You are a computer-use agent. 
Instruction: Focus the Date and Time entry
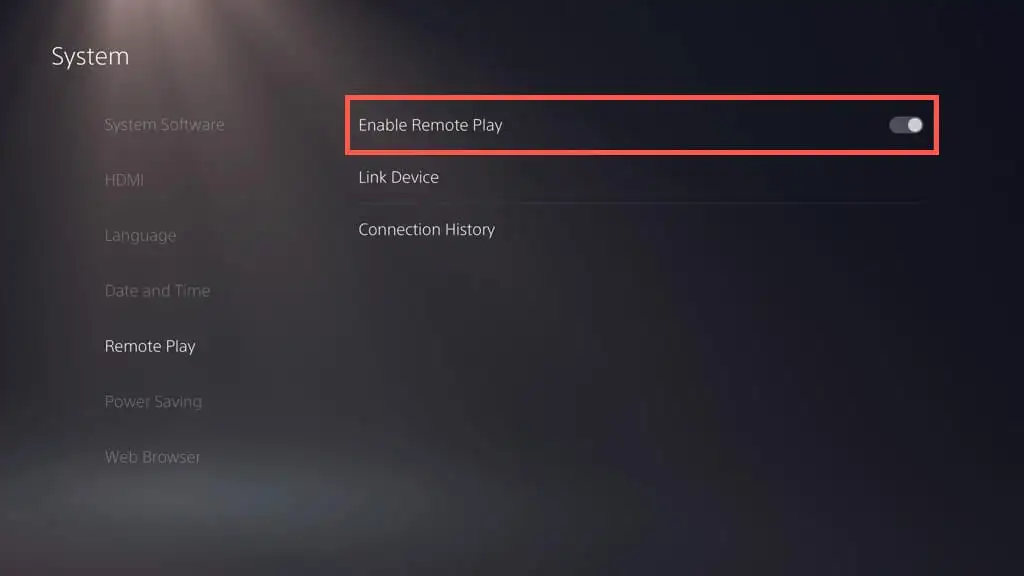157,291
